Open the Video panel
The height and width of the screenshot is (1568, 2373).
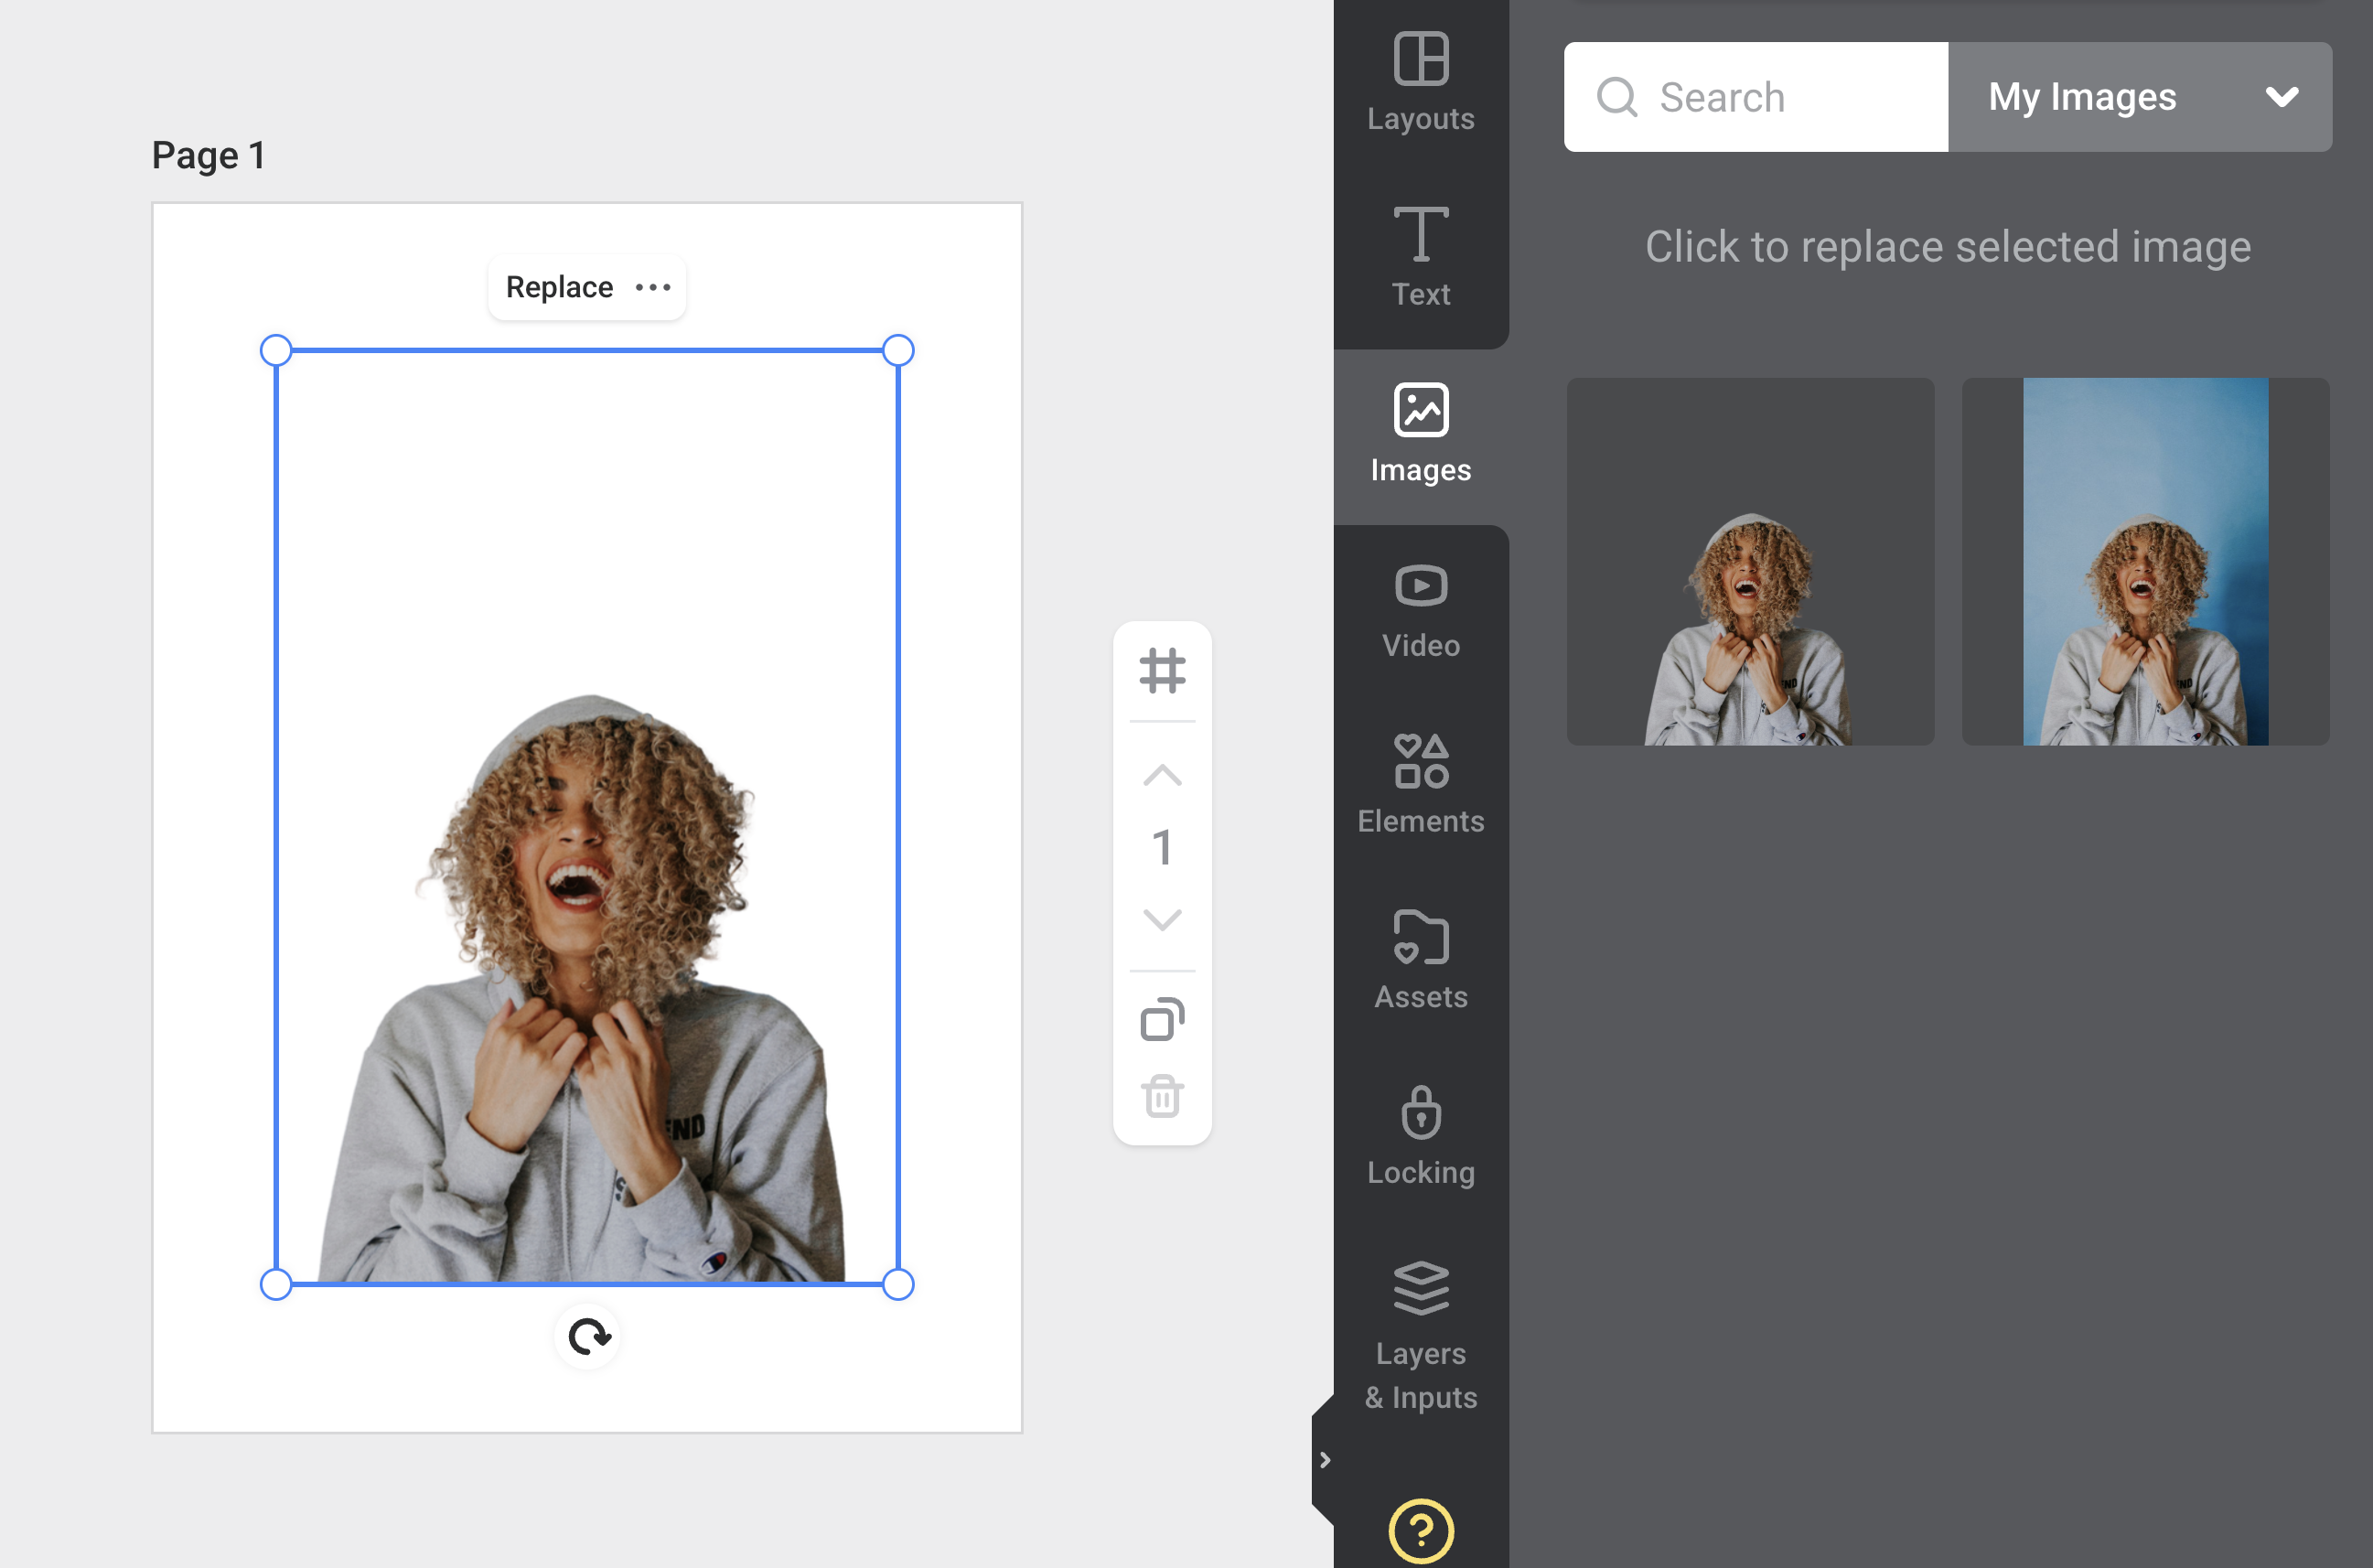1420,609
